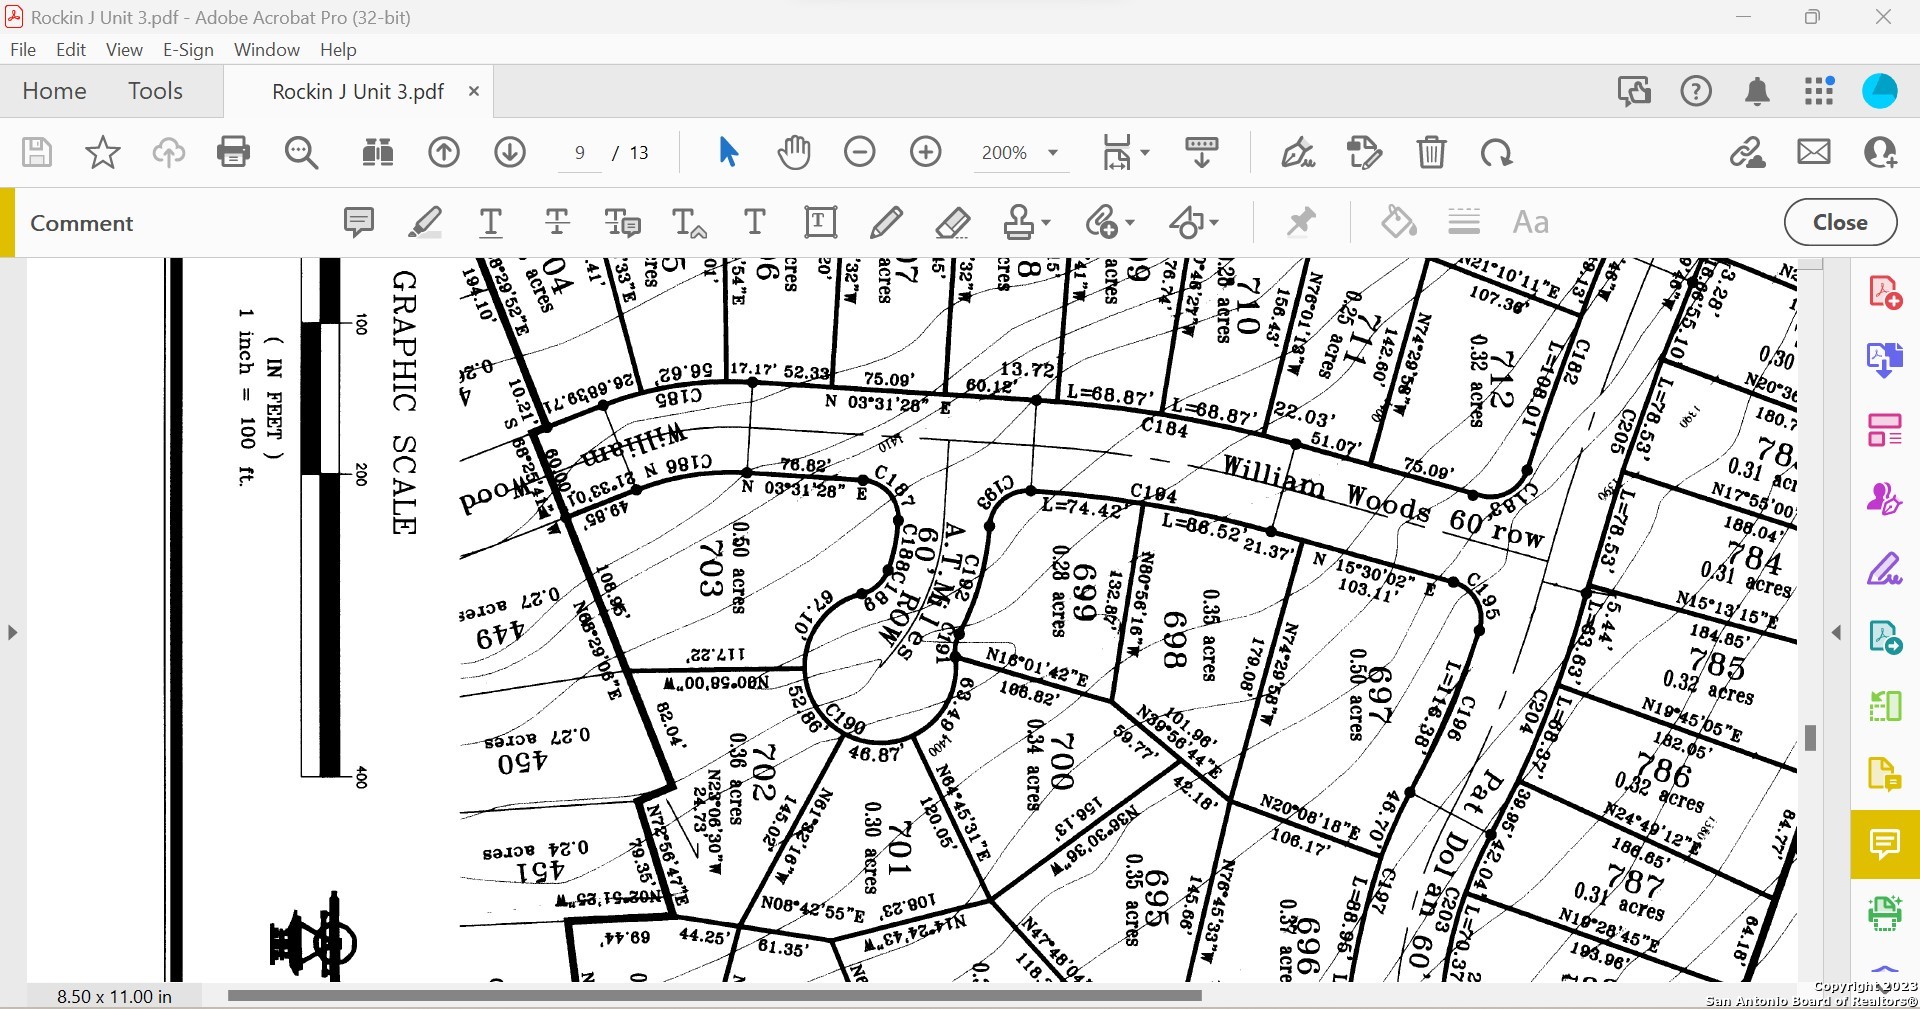Image resolution: width=1920 pixels, height=1009 pixels.
Task: Select the Hand pan tool
Action: tap(794, 153)
